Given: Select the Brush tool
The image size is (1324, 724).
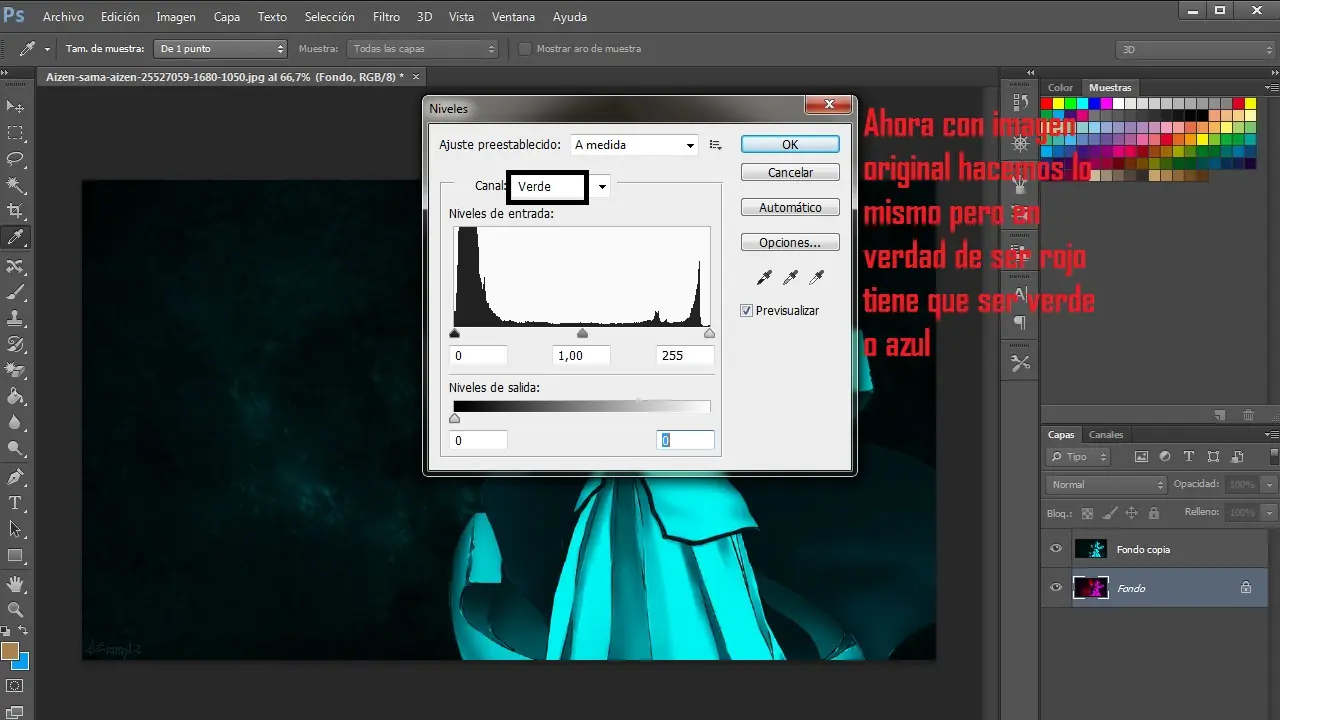Looking at the screenshot, I should click(x=16, y=293).
